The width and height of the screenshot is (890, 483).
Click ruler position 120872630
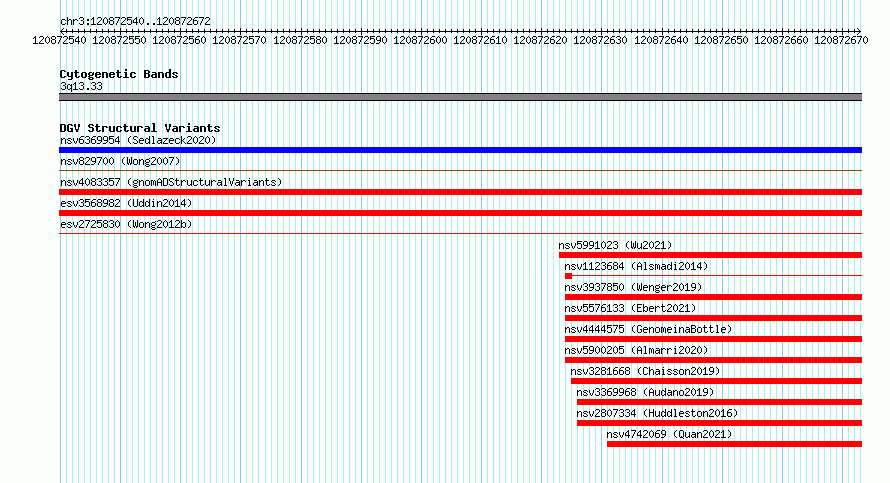[x=601, y=40]
